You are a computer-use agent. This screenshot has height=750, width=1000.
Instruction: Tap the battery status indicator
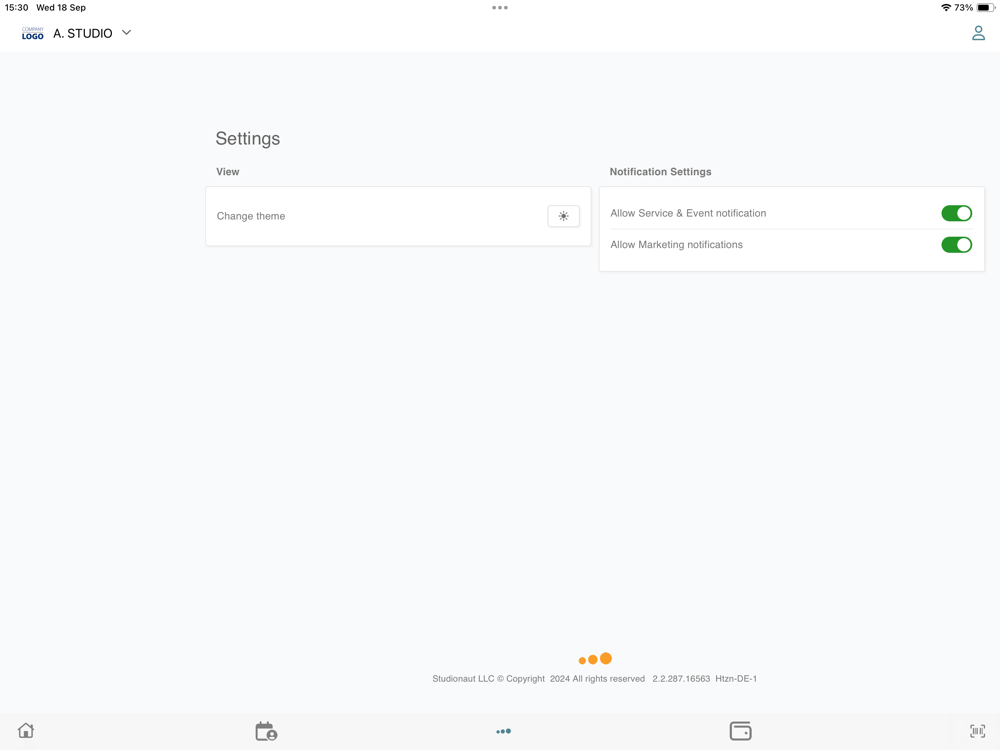[986, 8]
